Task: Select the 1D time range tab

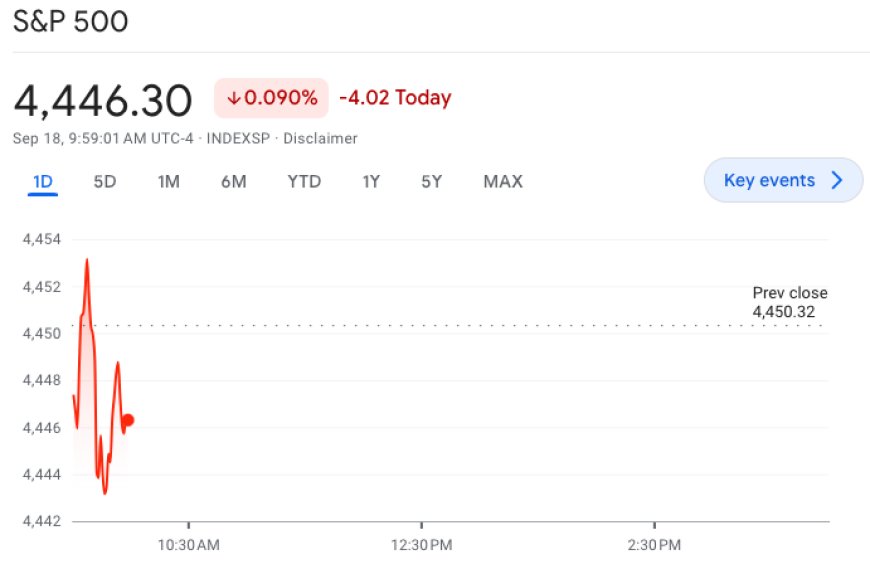Action: (x=43, y=181)
